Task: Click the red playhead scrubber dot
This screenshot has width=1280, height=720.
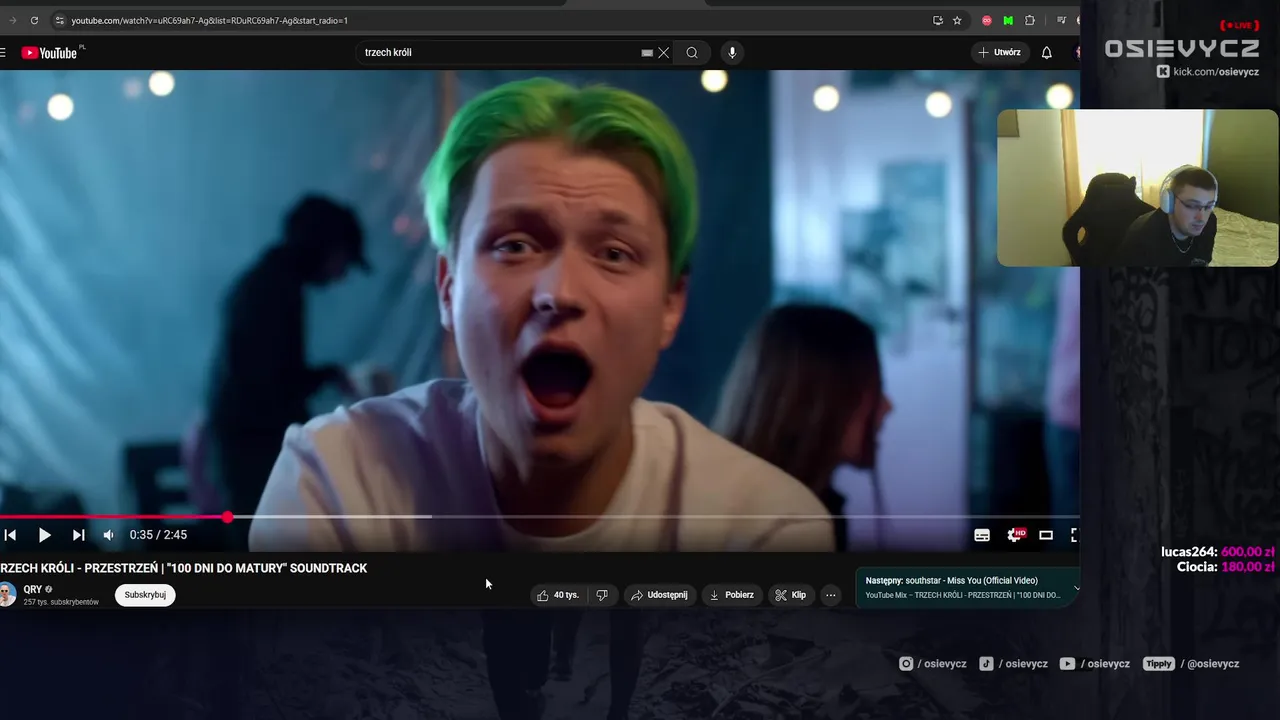Action: click(x=228, y=517)
